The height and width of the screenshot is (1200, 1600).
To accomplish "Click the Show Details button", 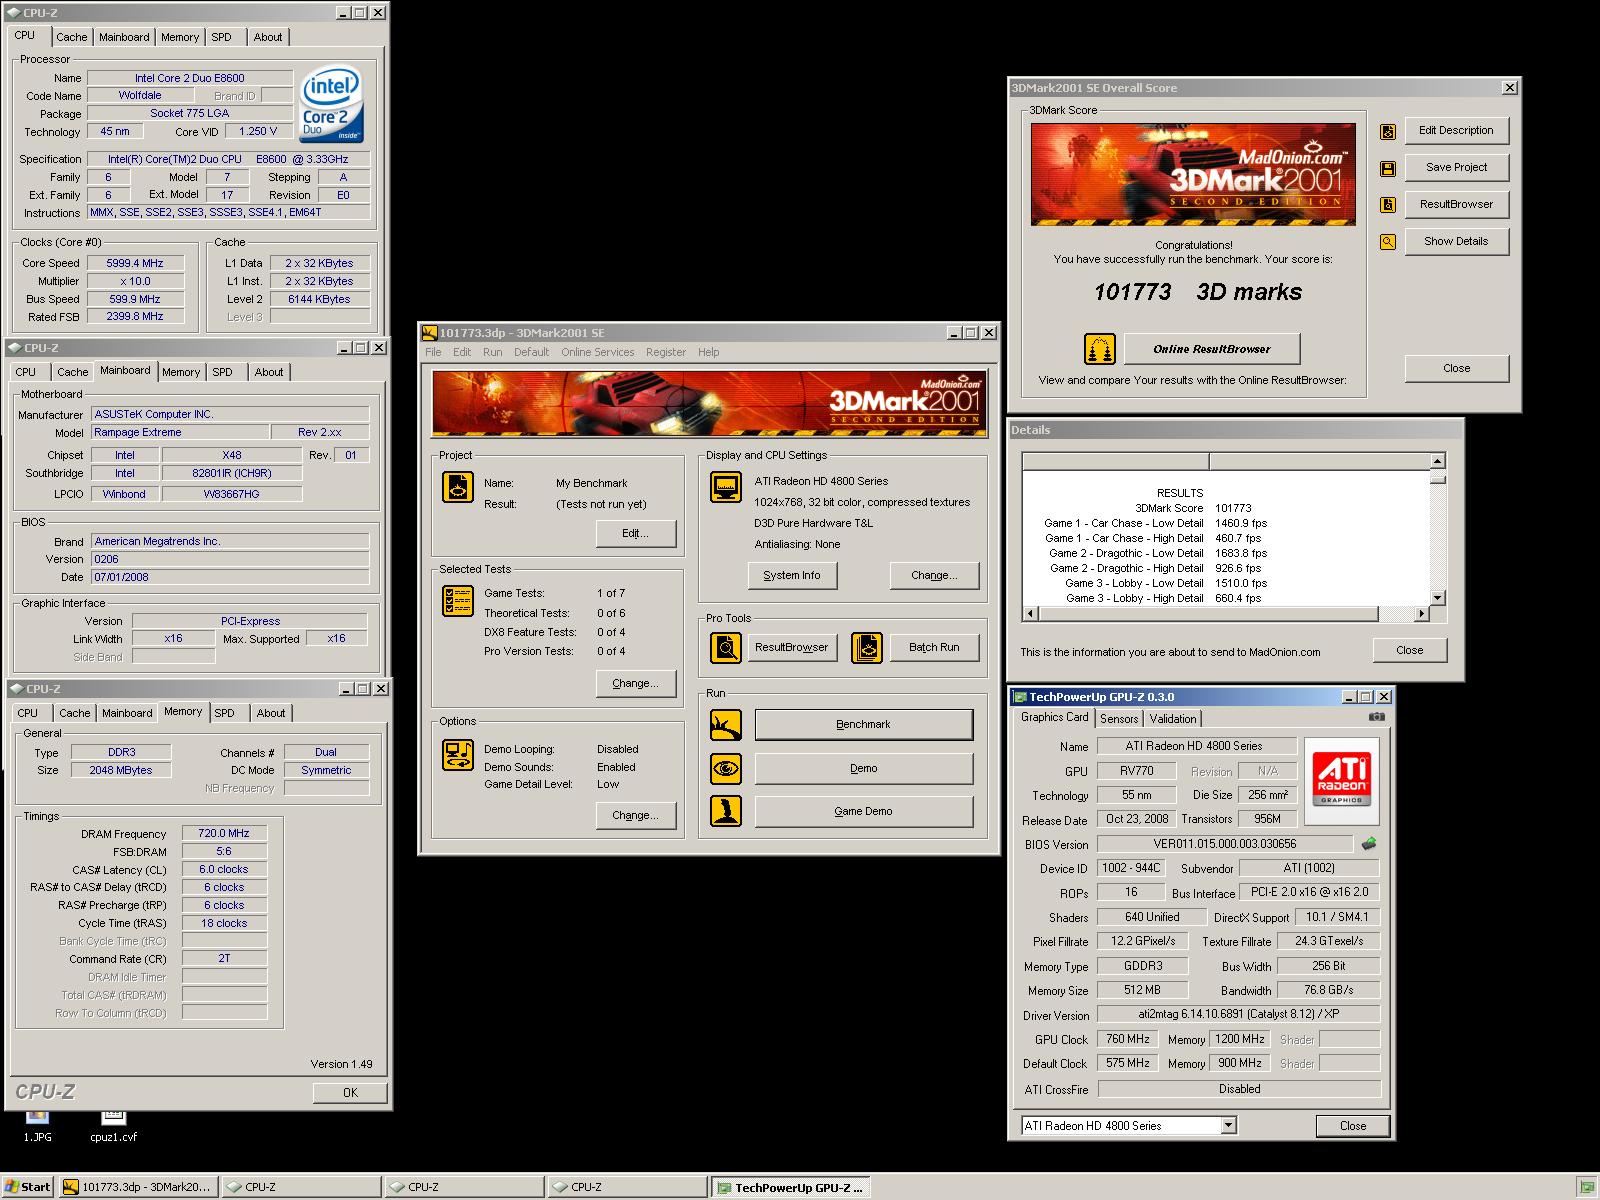I will coord(1456,241).
